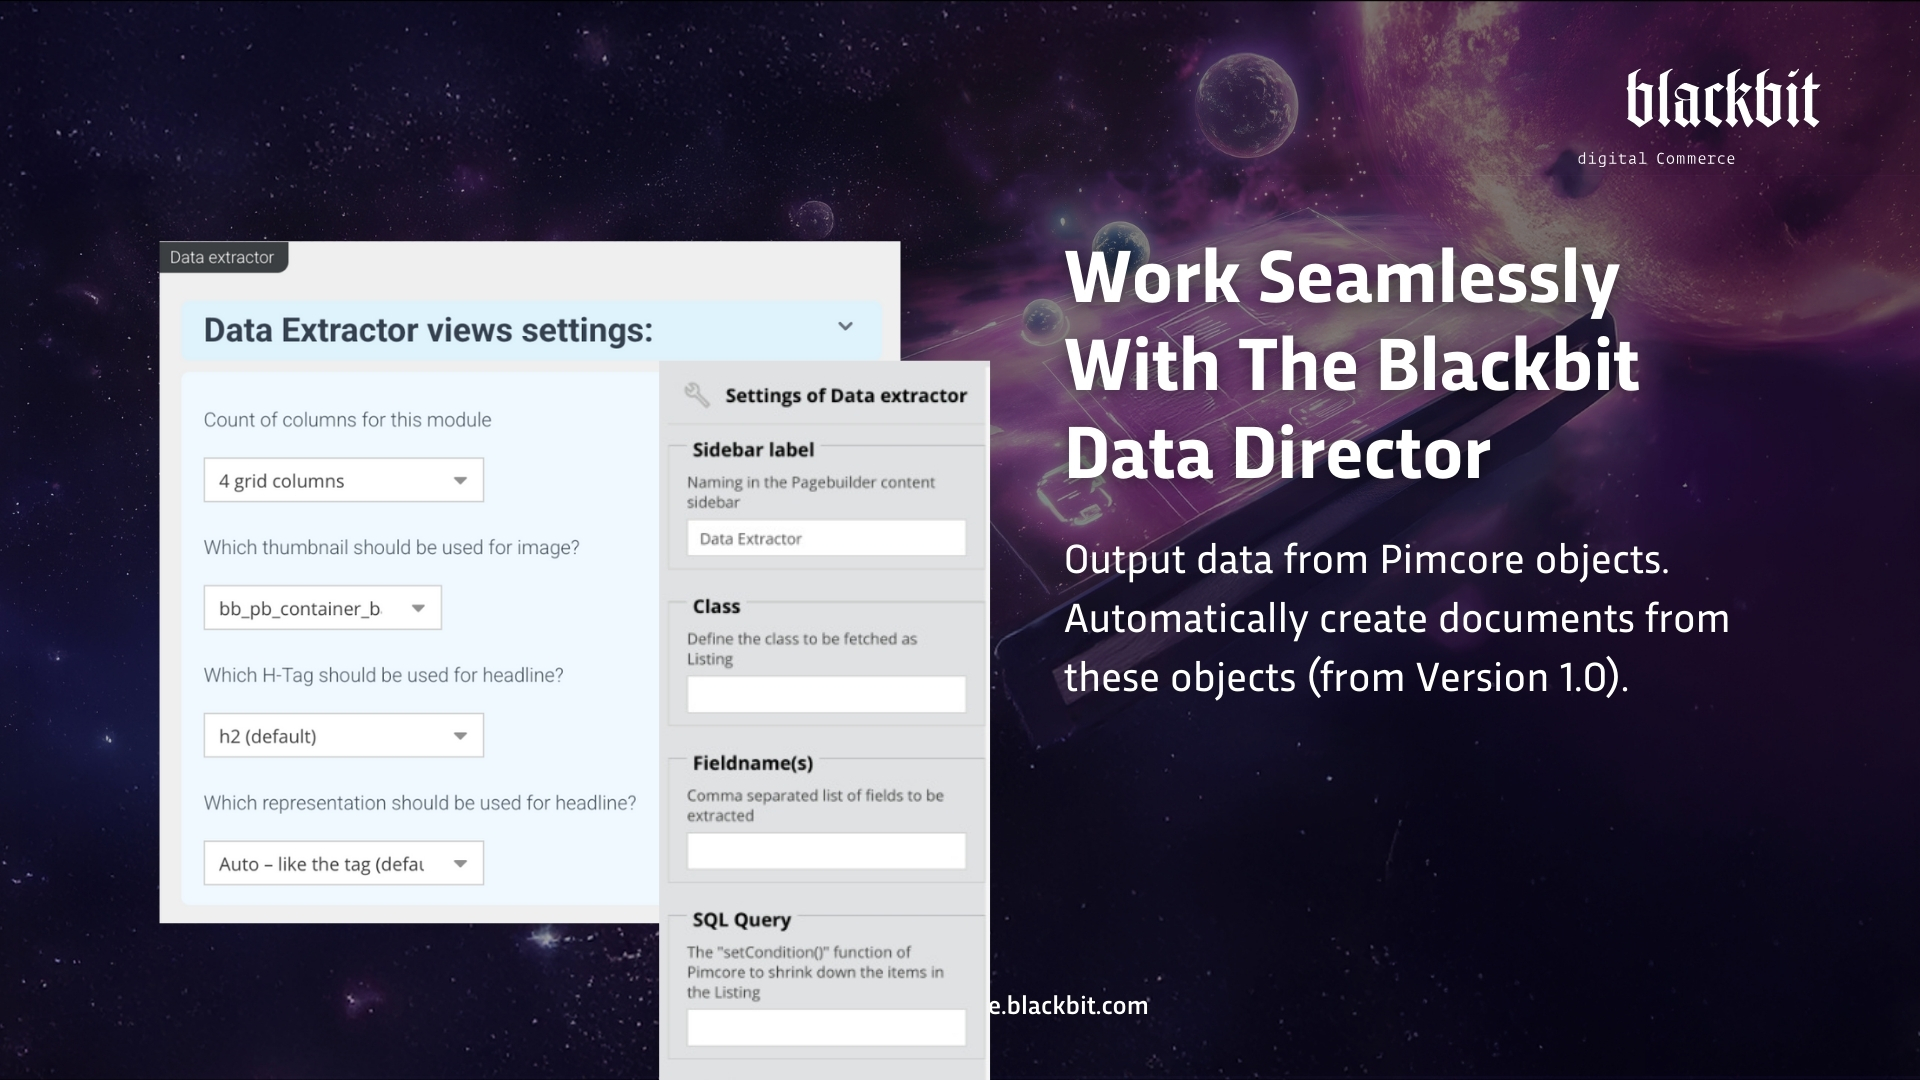The height and width of the screenshot is (1080, 1920).
Task: Click the Settings of Data extractor header
Action: pyautogui.click(x=845, y=394)
